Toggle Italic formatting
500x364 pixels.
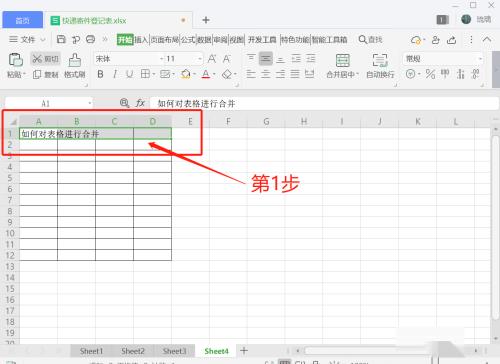click(115, 74)
